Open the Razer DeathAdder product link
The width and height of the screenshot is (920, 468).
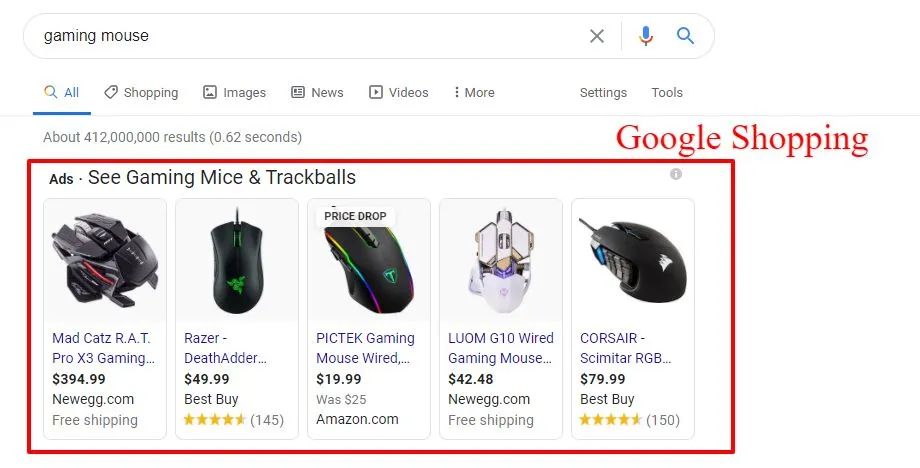click(x=226, y=348)
